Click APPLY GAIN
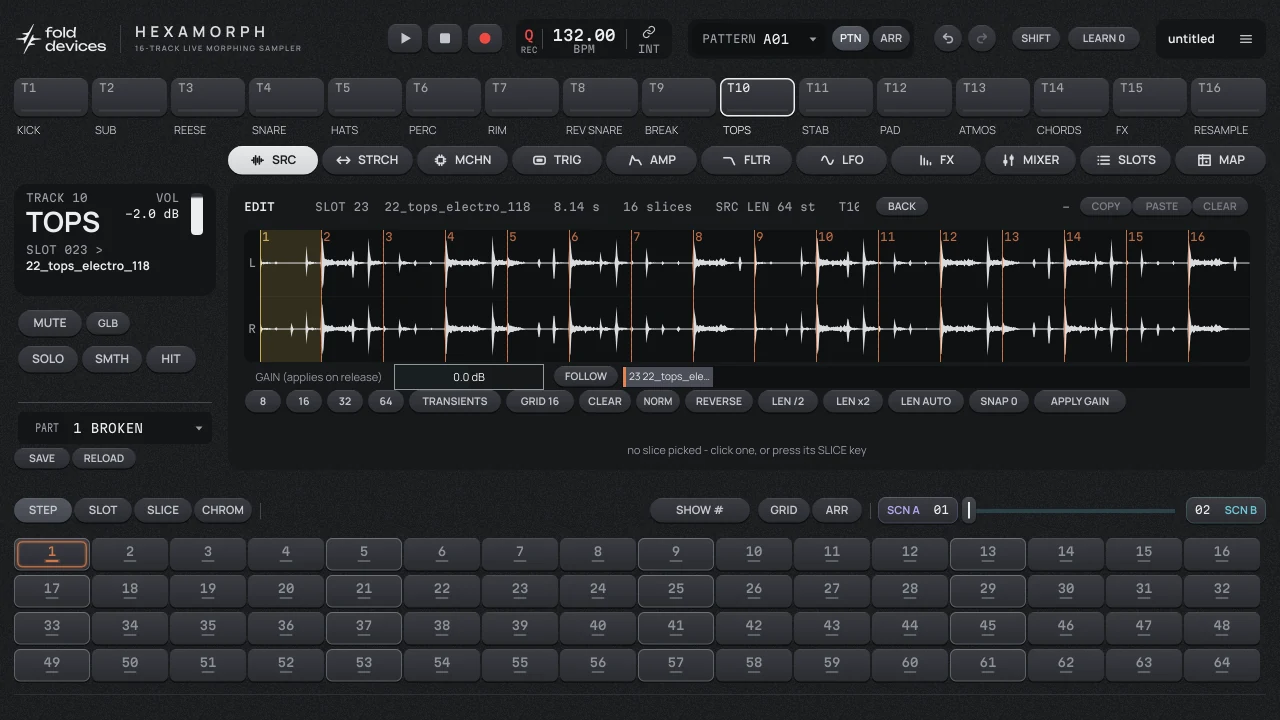Image resolution: width=1280 pixels, height=720 pixels. [x=1080, y=401]
